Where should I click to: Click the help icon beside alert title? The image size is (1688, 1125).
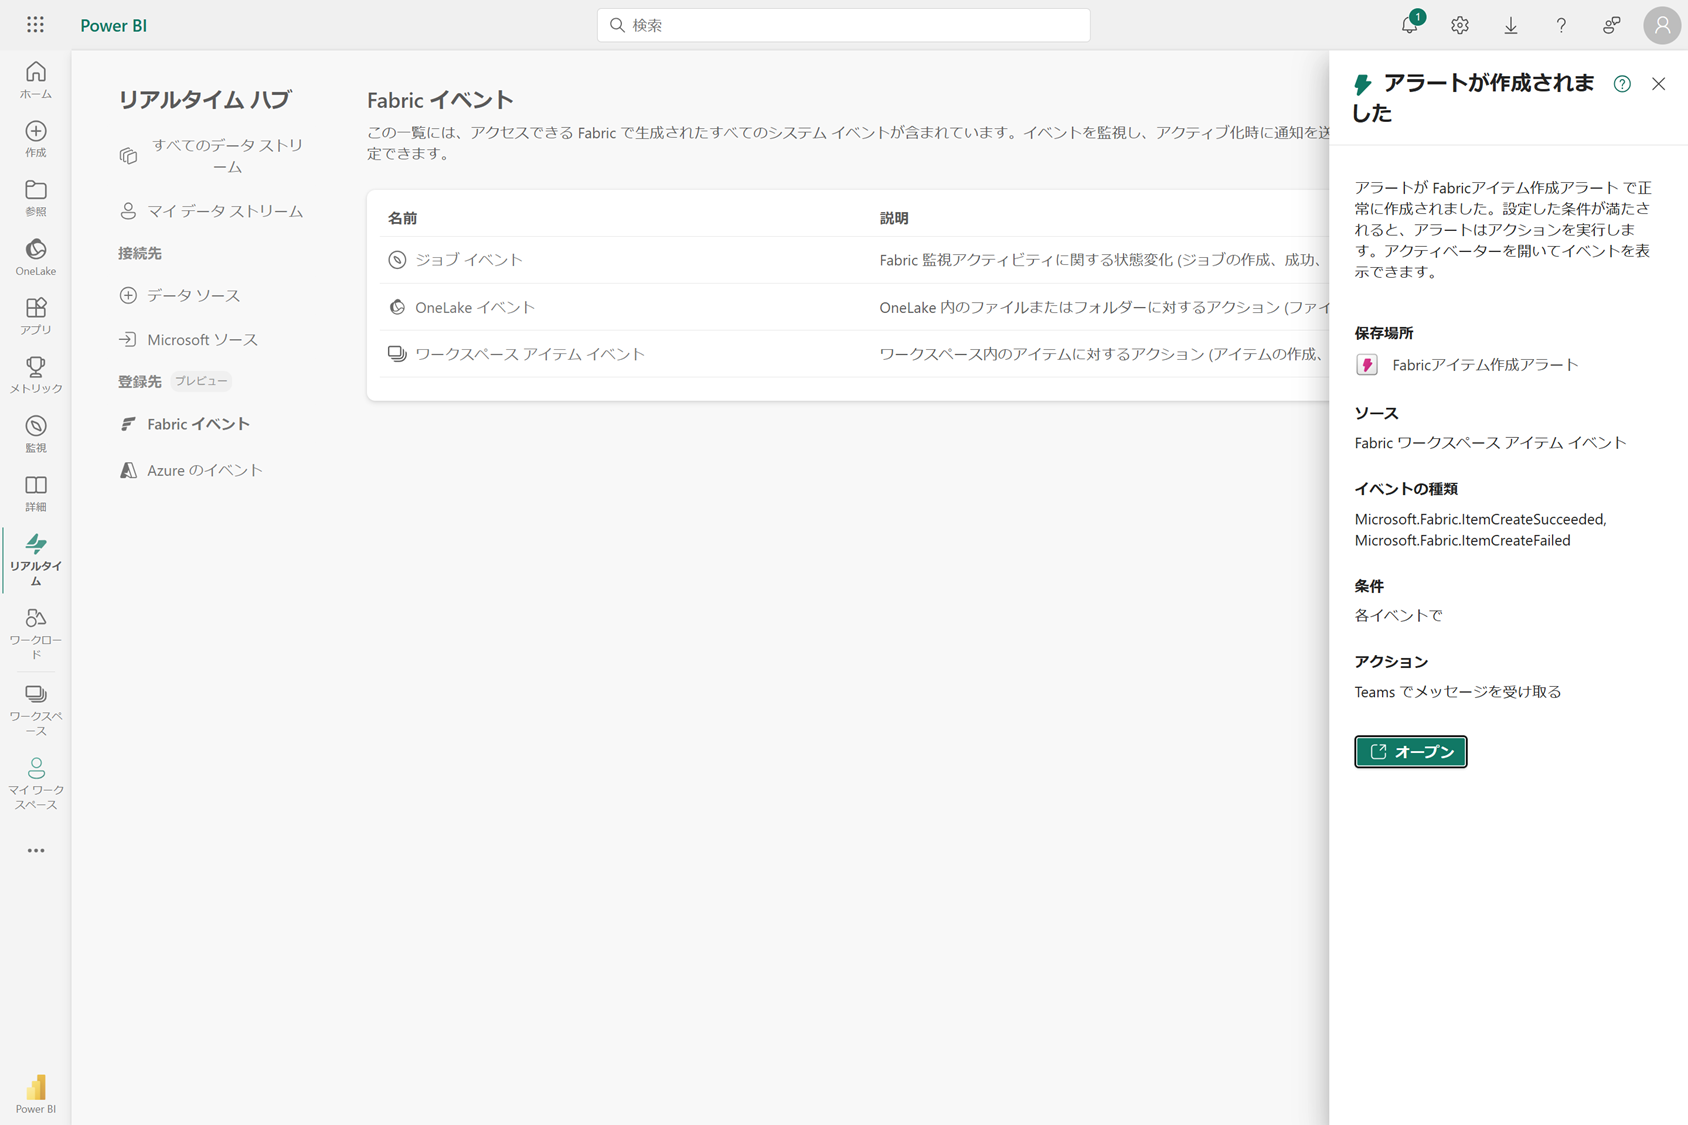pos(1622,84)
